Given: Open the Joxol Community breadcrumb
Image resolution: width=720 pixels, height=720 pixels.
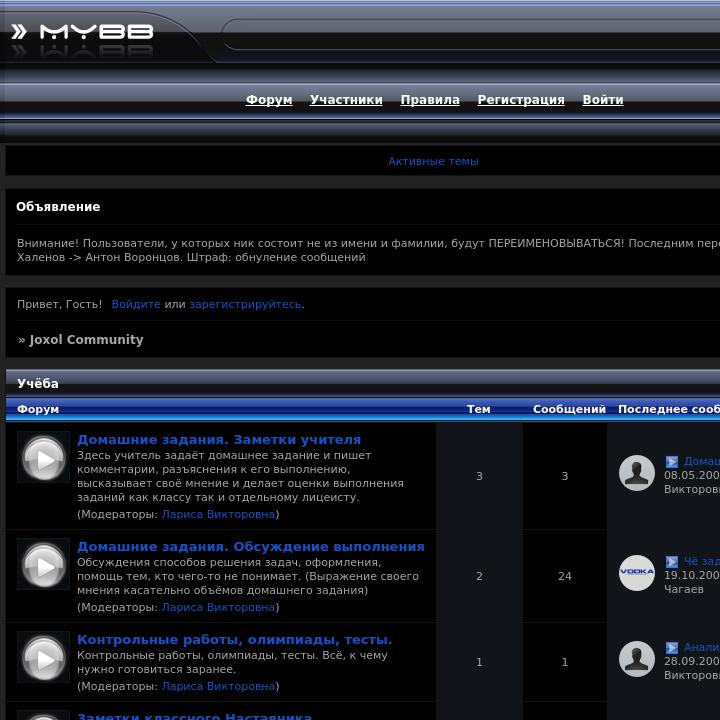Looking at the screenshot, I should [86, 339].
